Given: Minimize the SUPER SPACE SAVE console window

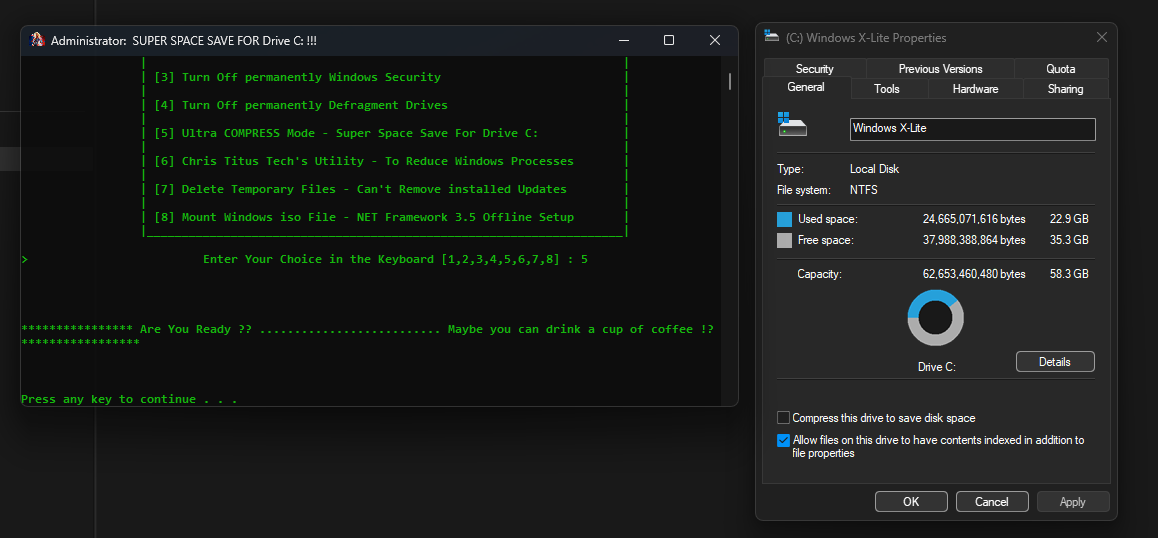Looking at the screenshot, I should pyautogui.click(x=624, y=40).
